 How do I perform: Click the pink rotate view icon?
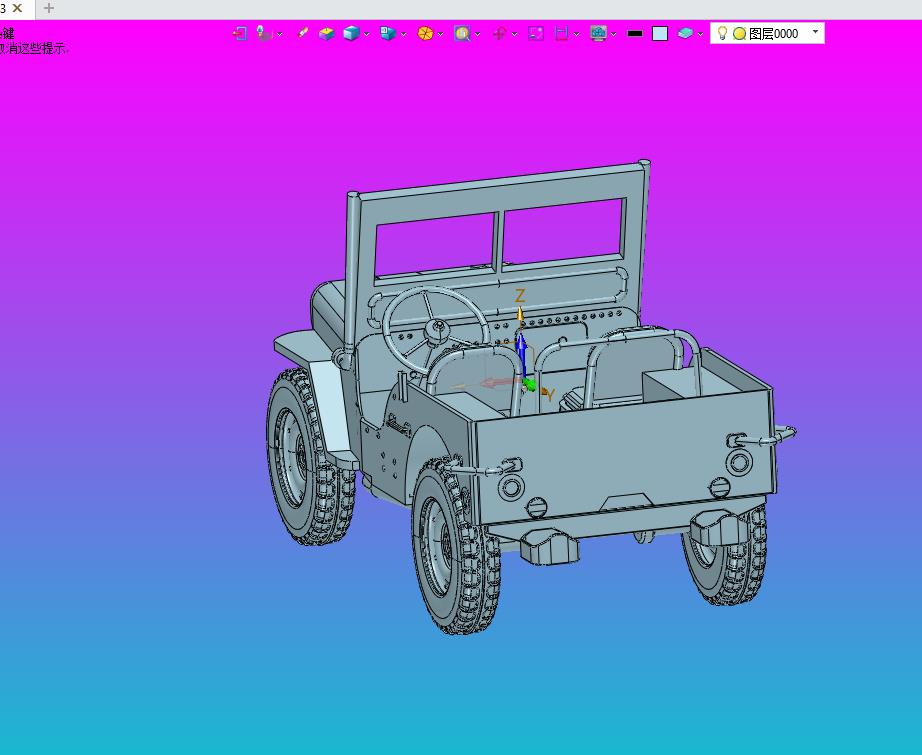[x=499, y=34]
